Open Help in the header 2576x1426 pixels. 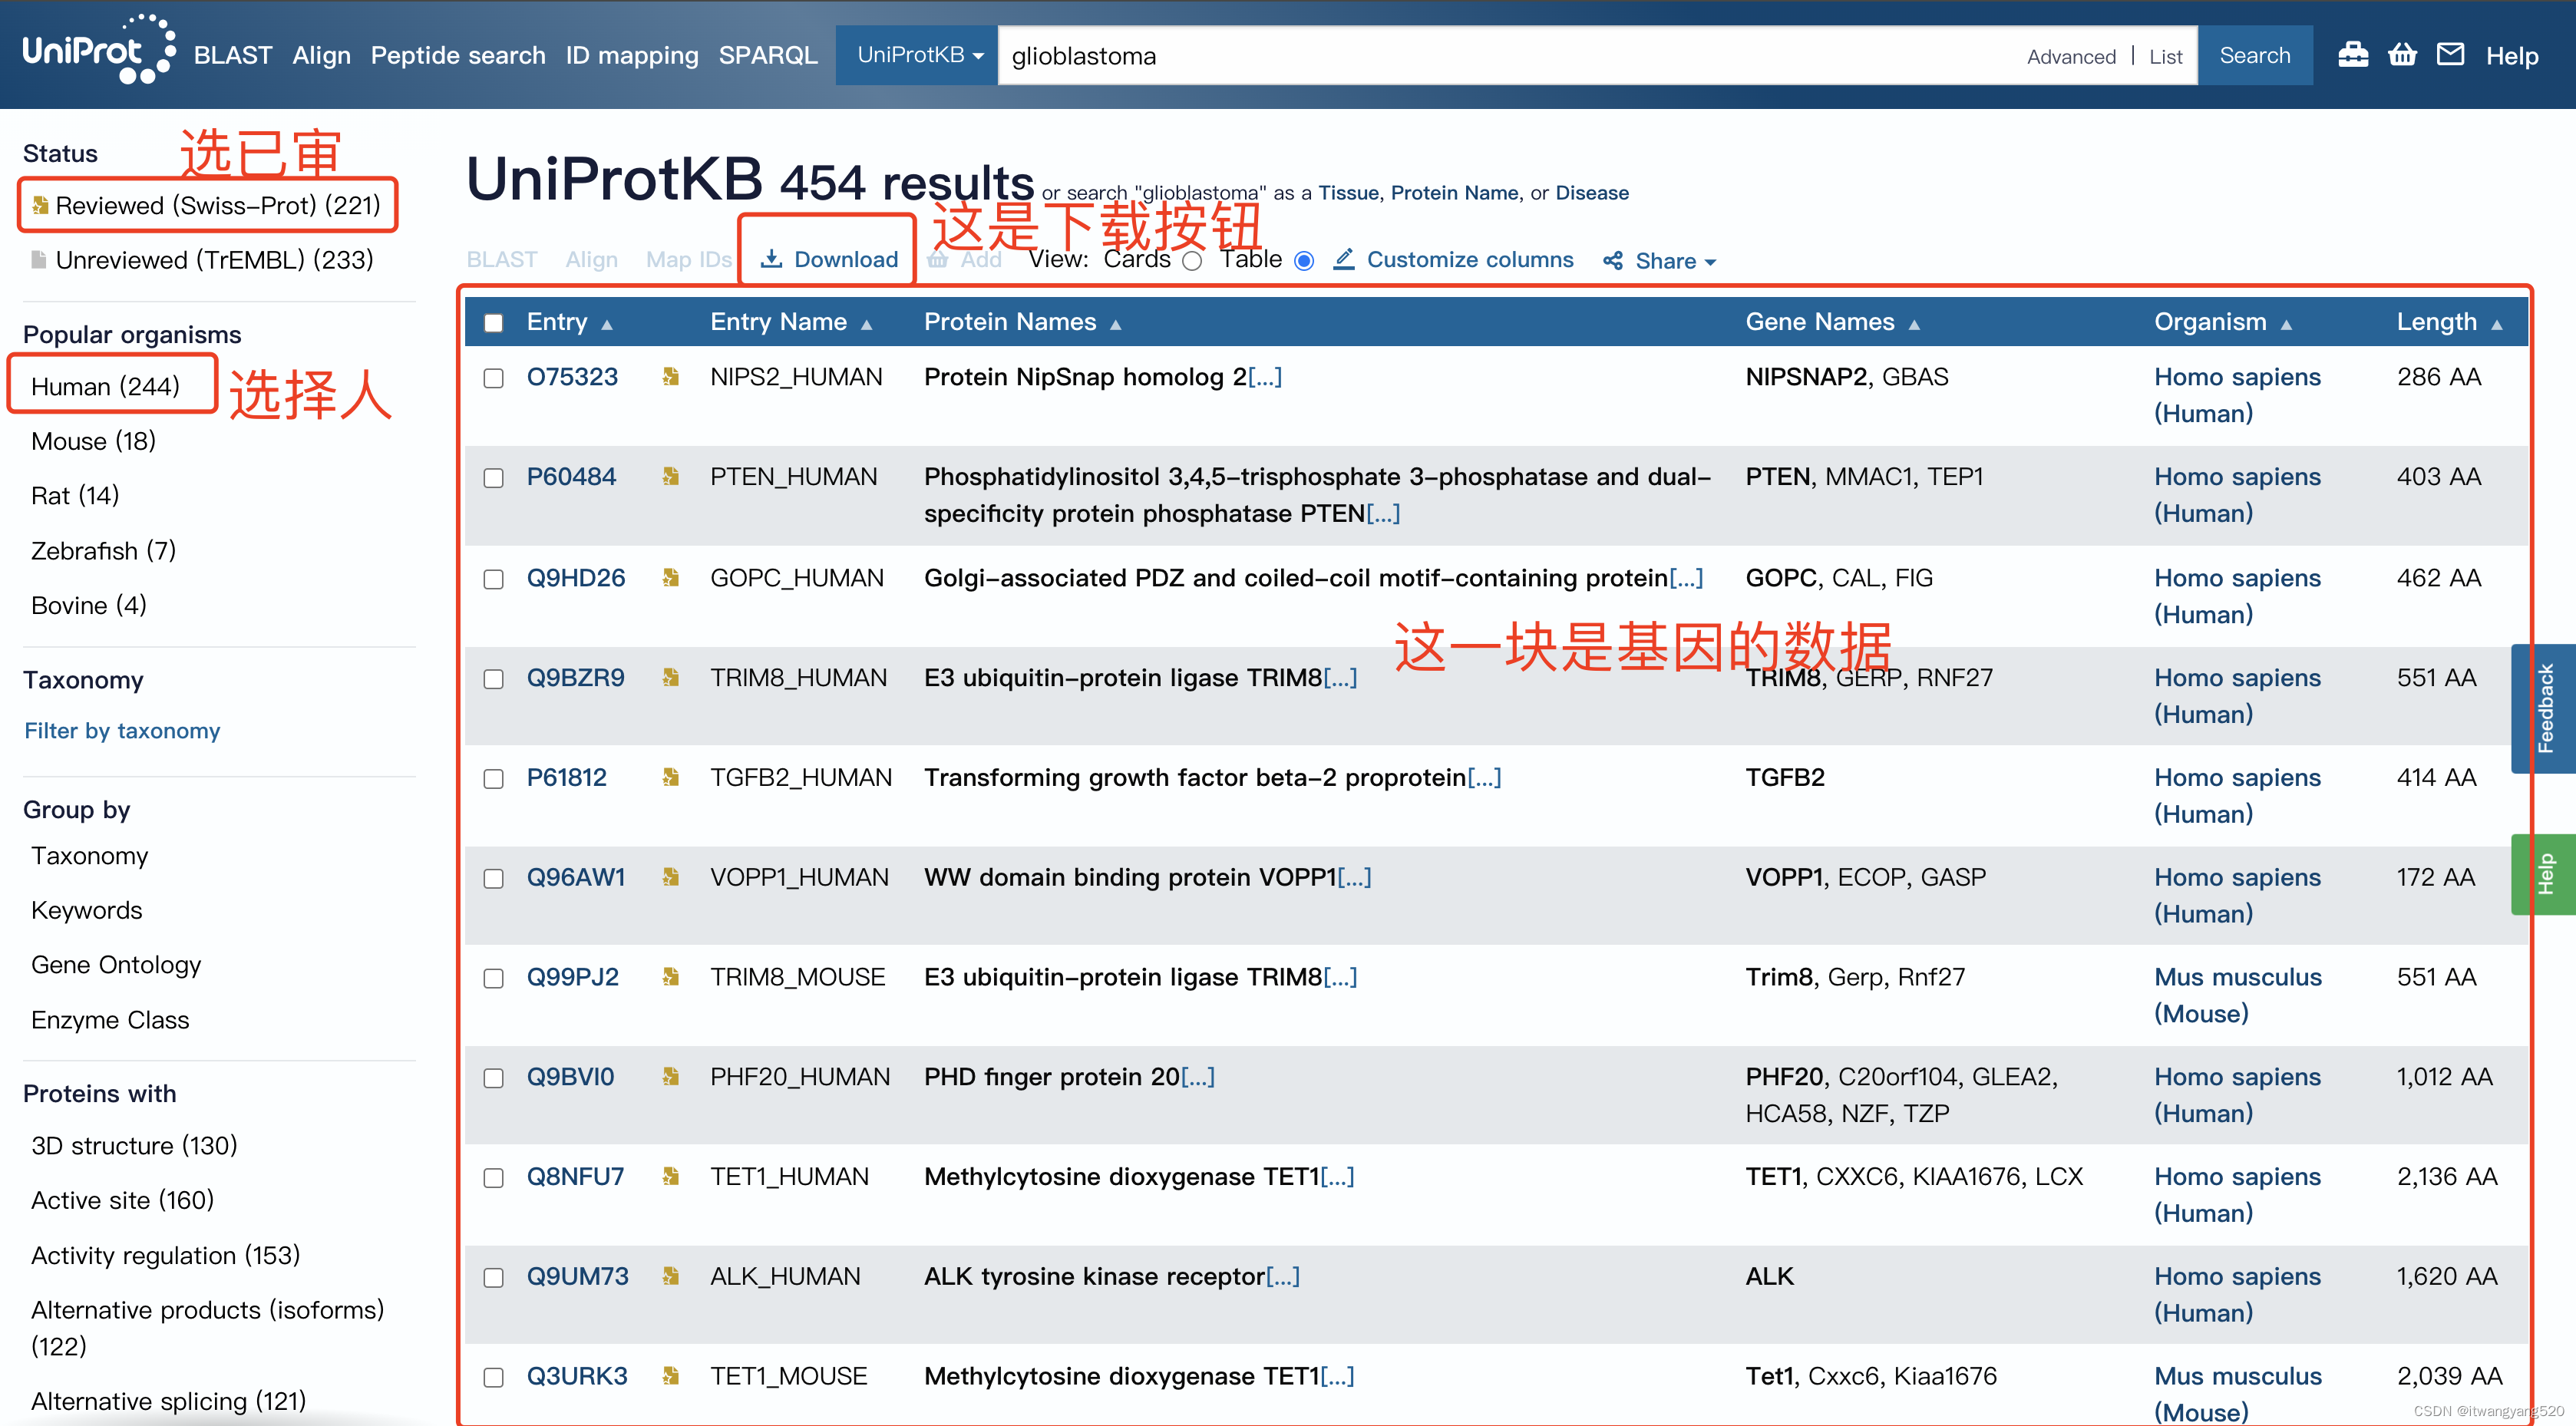[x=2512, y=56]
